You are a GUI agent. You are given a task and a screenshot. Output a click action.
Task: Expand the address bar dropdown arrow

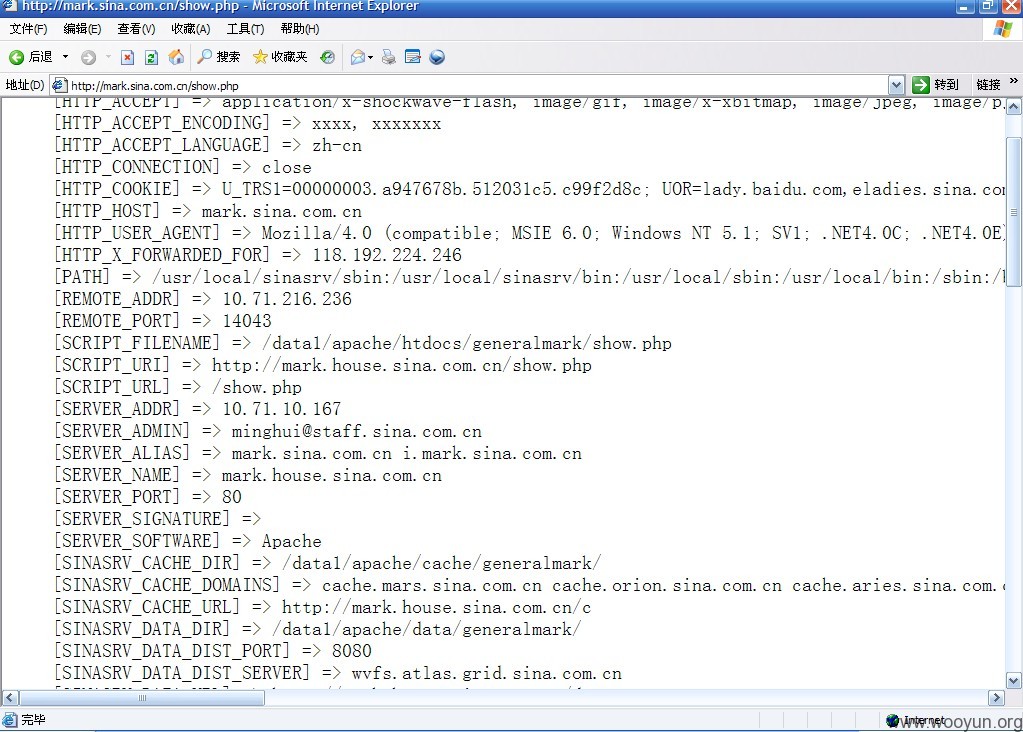tap(896, 85)
